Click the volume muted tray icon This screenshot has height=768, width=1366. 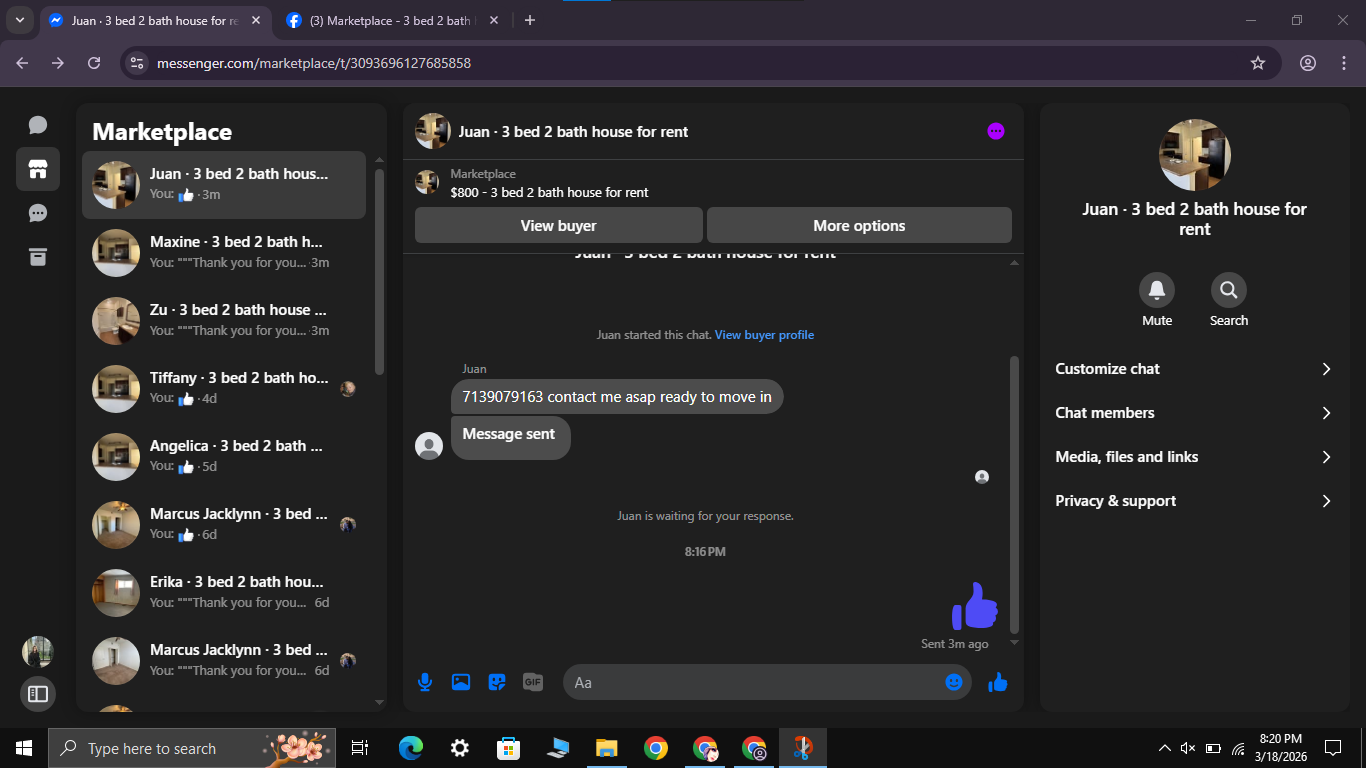pos(1188,748)
